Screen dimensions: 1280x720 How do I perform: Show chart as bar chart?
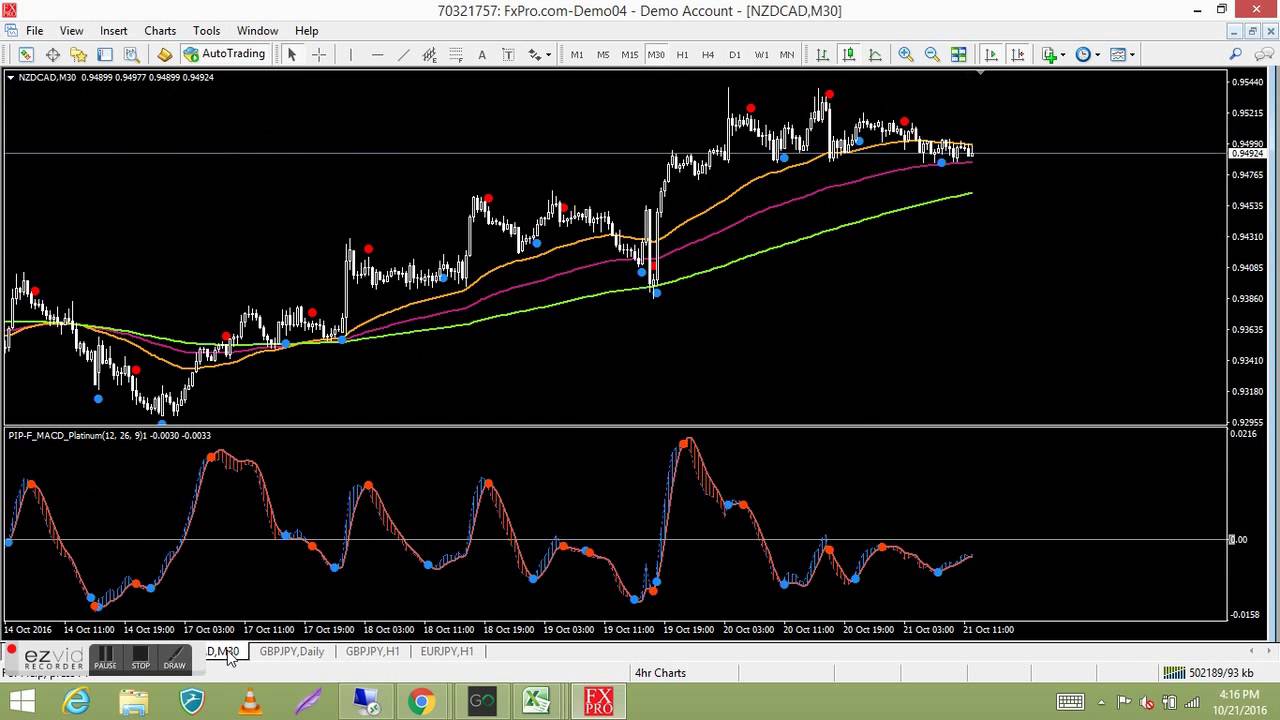coord(822,54)
